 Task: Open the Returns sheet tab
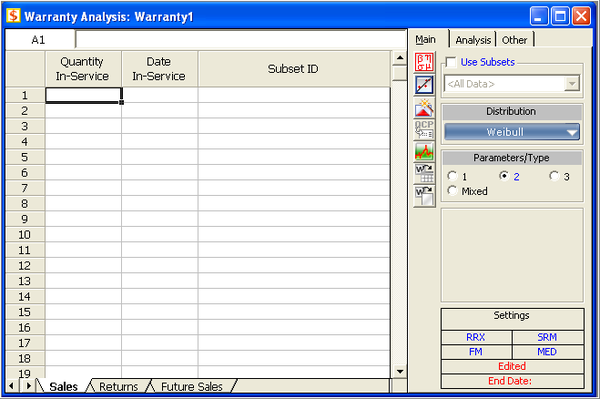coord(118,386)
